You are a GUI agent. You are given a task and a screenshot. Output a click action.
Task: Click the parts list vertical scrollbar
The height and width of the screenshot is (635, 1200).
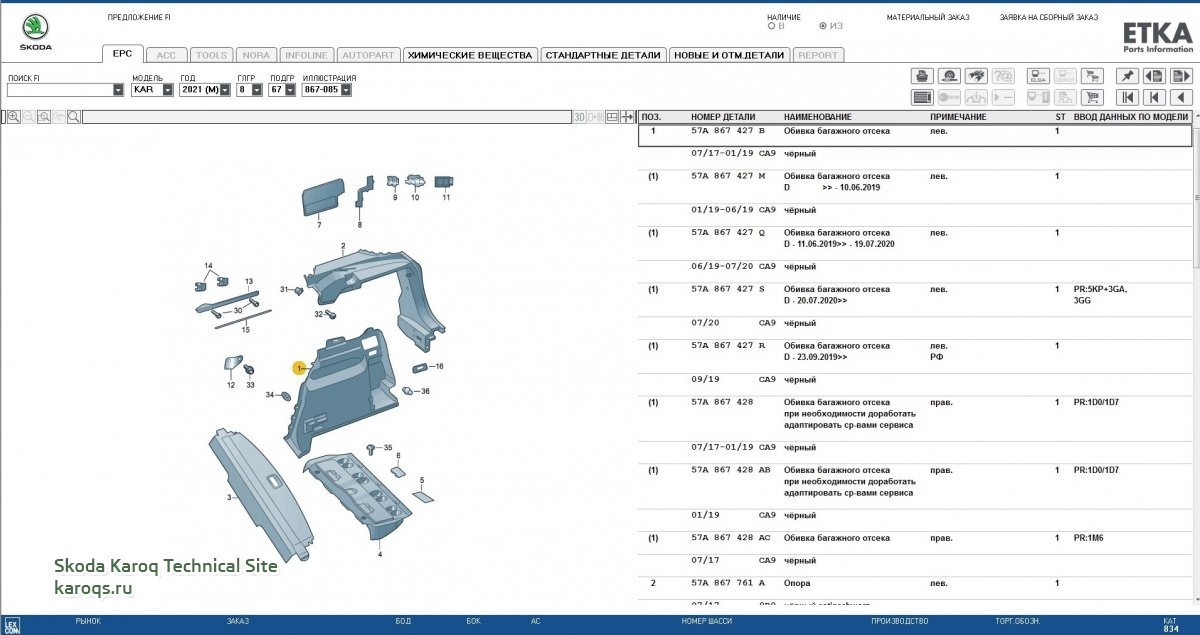1195,200
